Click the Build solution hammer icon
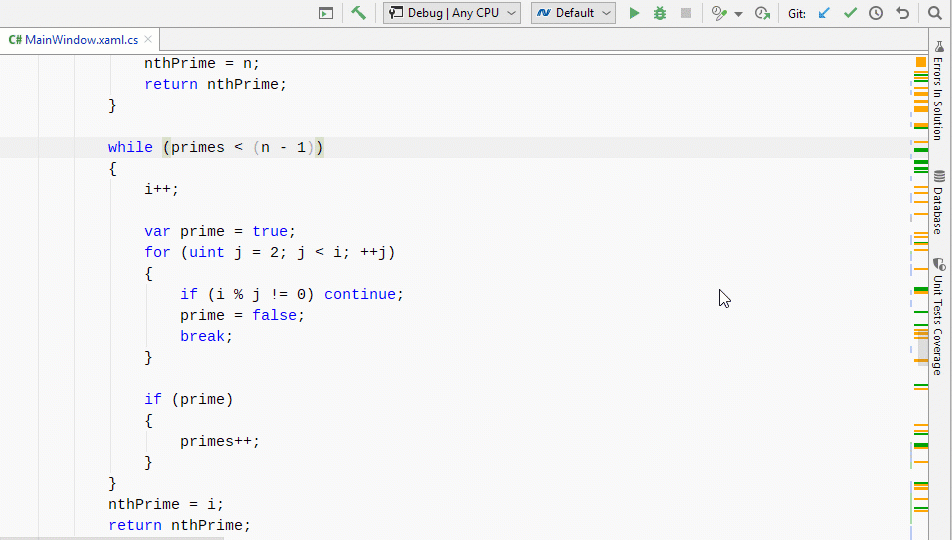The width and height of the screenshot is (952, 540). coord(358,13)
